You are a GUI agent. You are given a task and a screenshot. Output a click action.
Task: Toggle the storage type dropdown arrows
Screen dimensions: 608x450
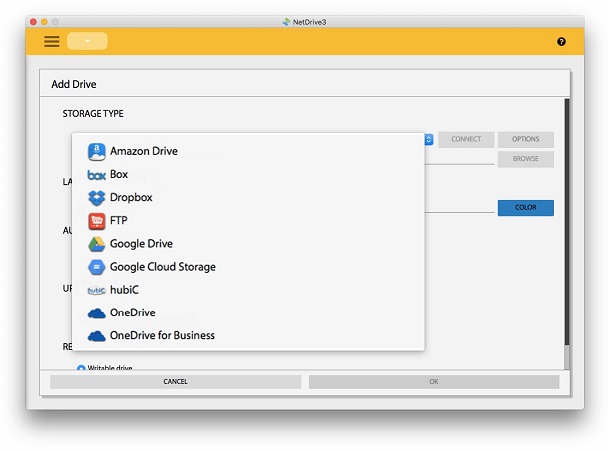[x=429, y=139]
